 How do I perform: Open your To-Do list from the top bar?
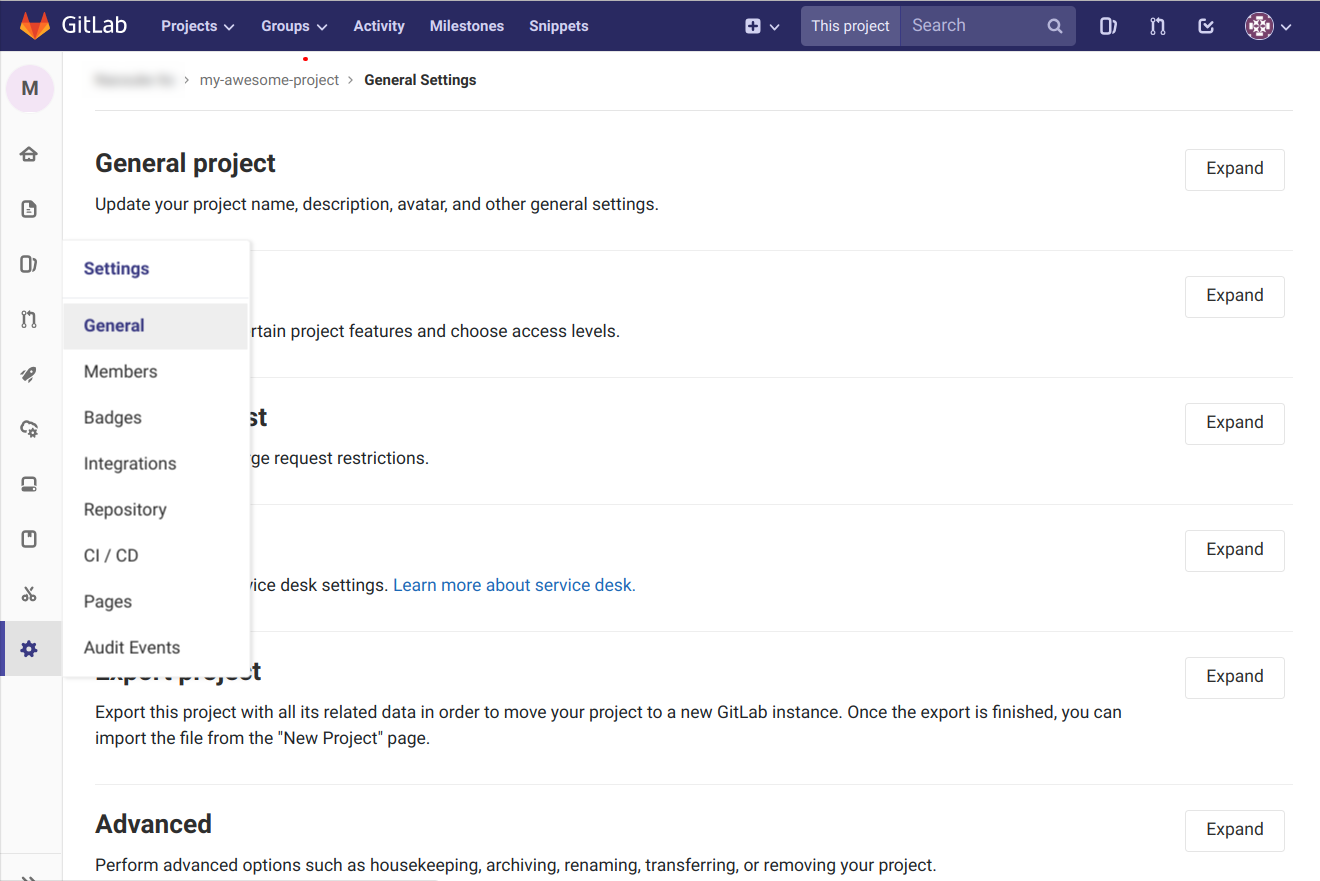tap(1205, 25)
